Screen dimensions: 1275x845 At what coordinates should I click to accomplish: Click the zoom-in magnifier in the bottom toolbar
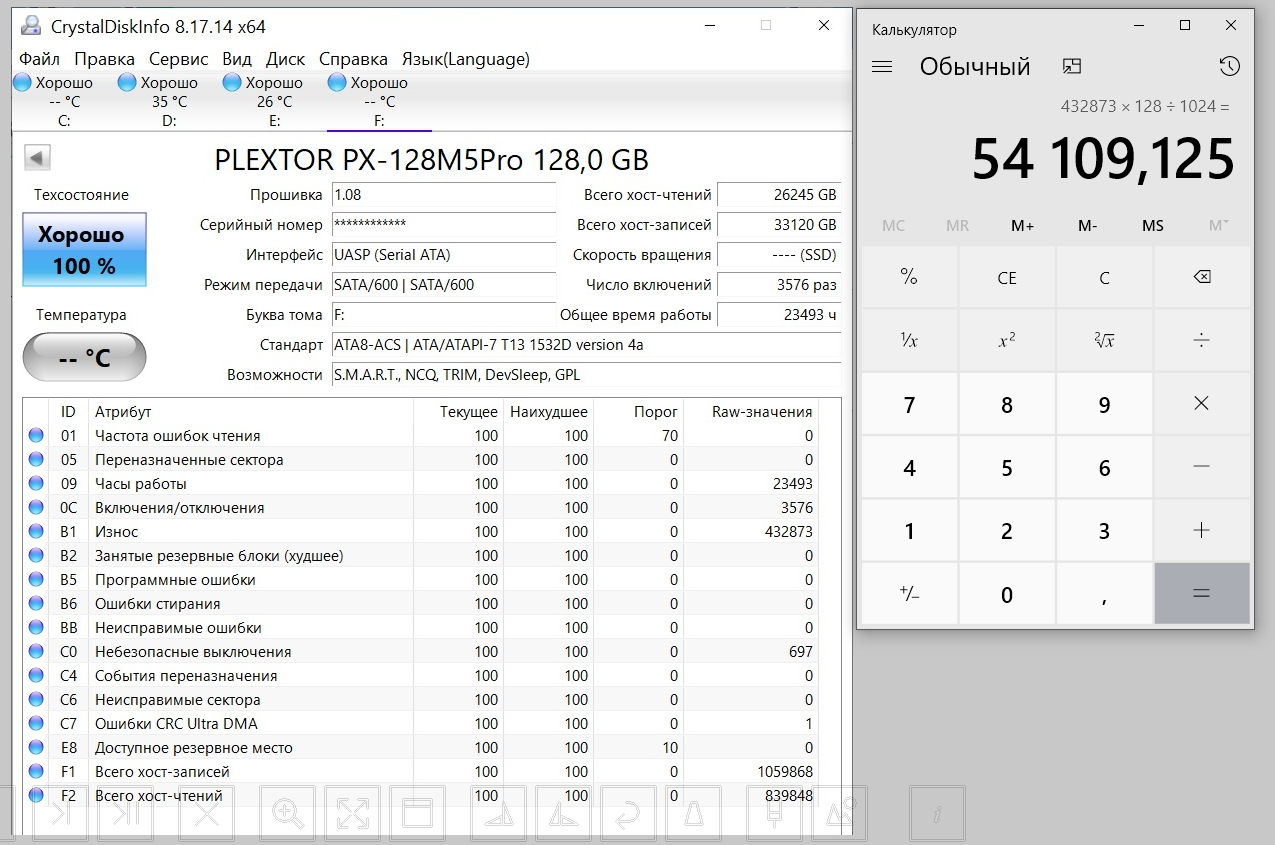288,813
